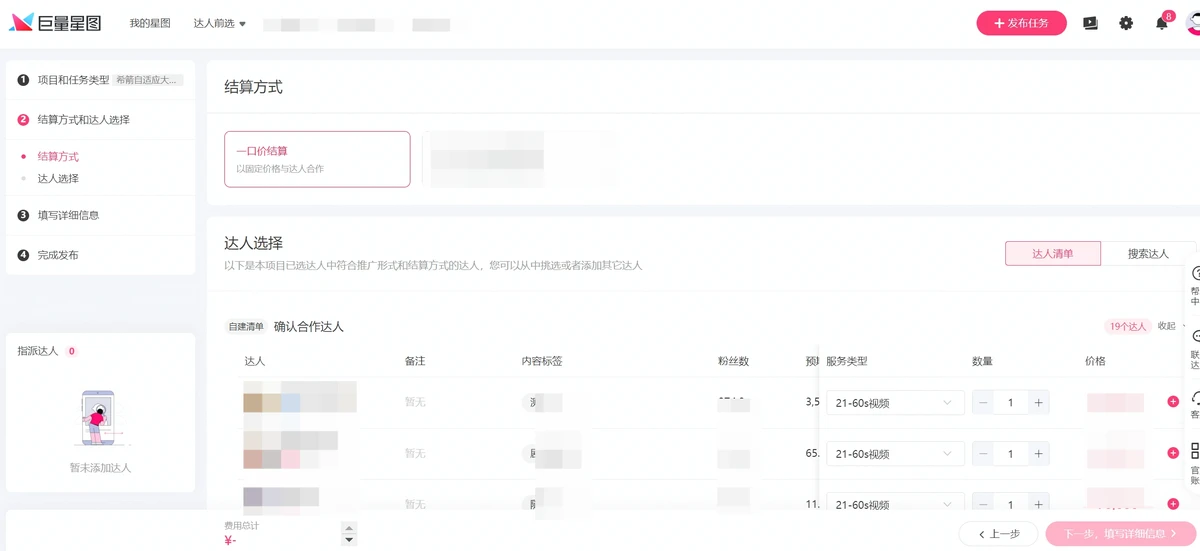The height and width of the screenshot is (551, 1200).
Task: Add the second creator with pink plus icon
Action: click(x=1173, y=453)
